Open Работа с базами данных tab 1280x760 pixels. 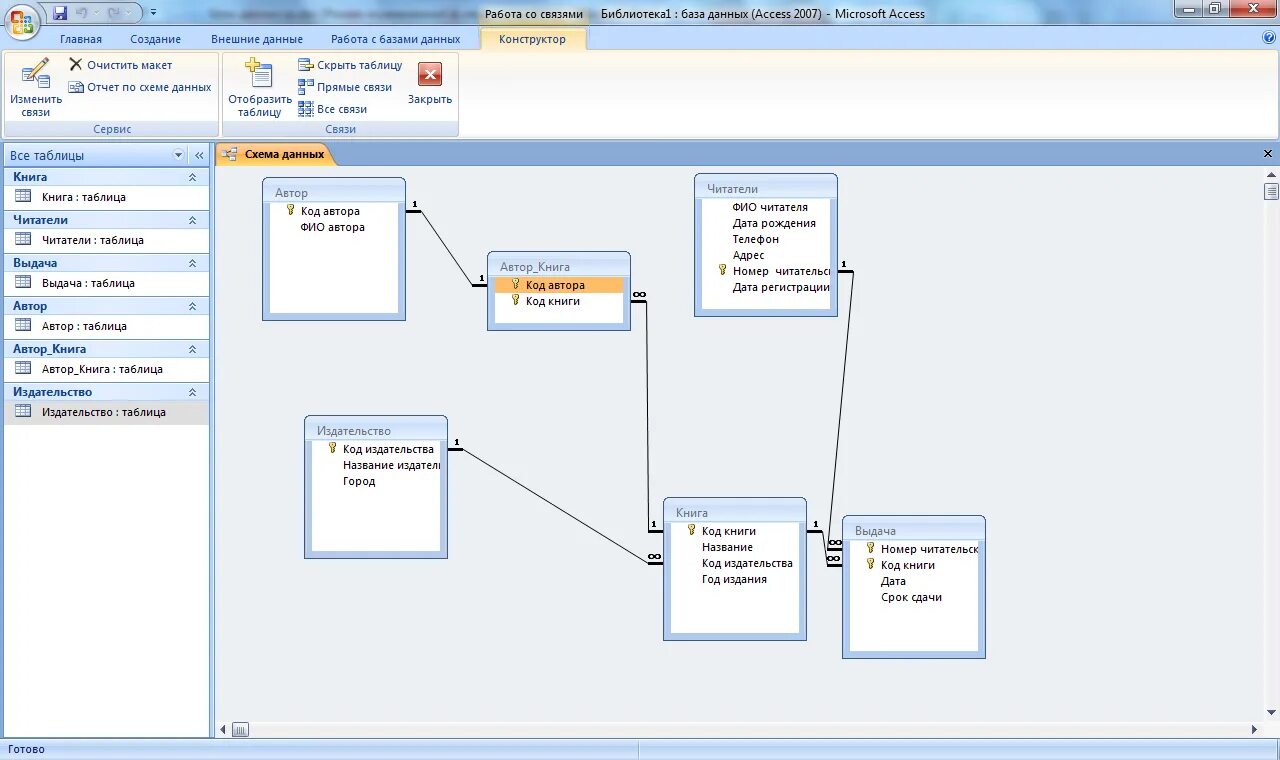point(396,39)
